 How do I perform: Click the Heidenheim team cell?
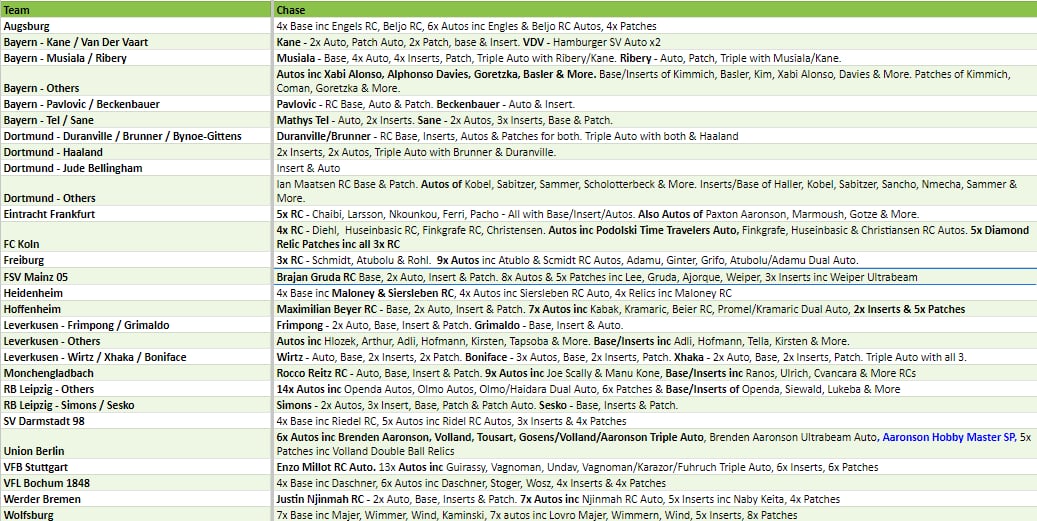tap(136, 293)
